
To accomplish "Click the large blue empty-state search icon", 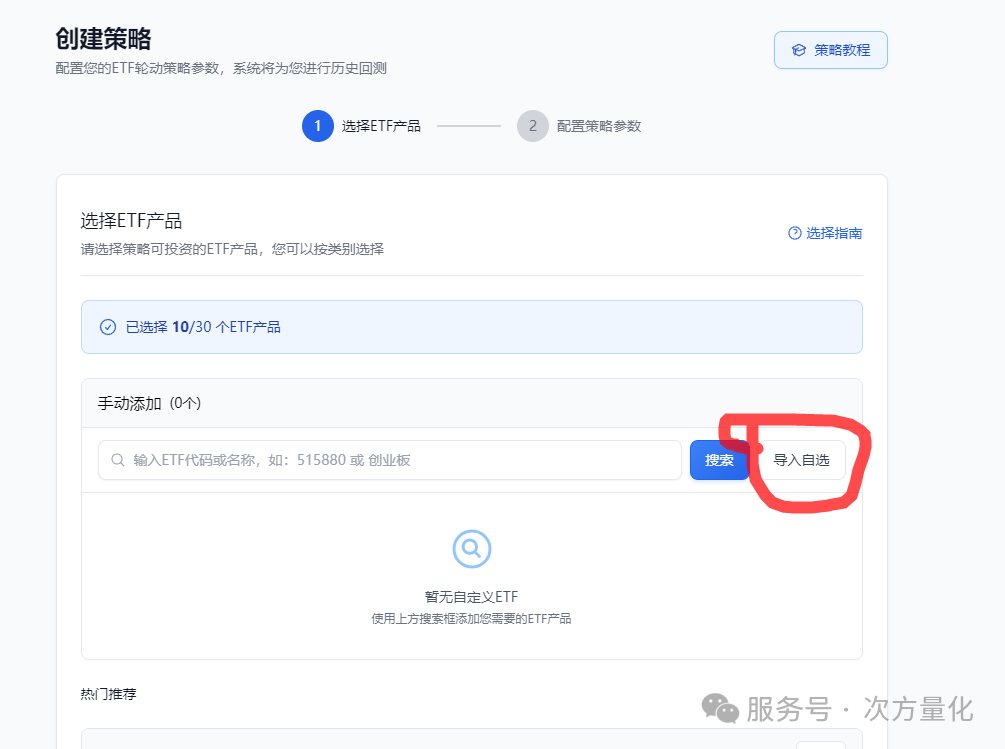I will click(471, 548).
